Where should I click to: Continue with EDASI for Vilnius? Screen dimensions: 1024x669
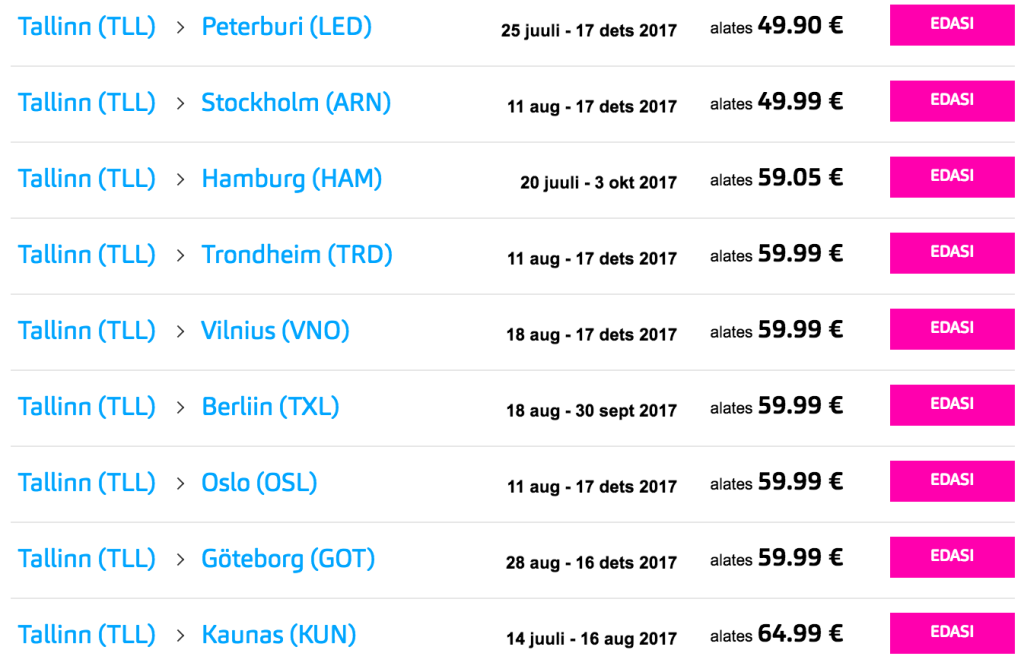(951, 329)
